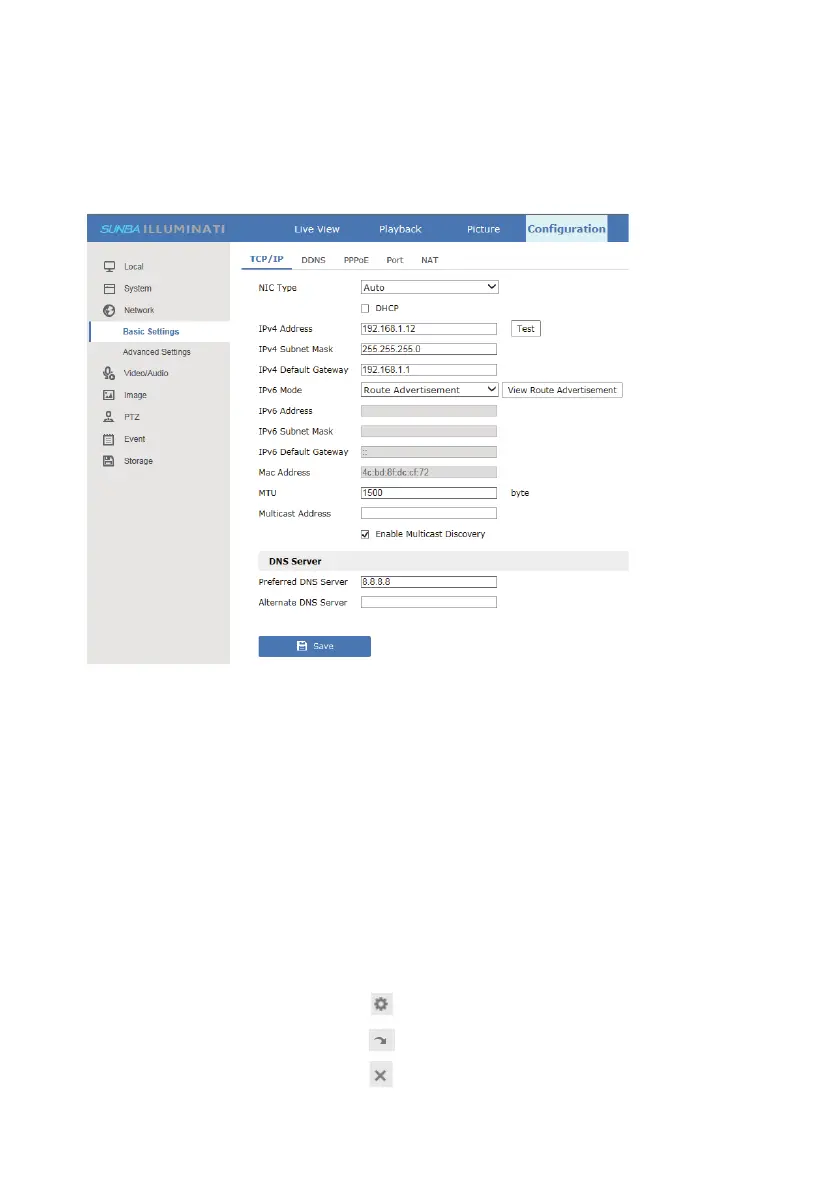Click the X close icon
Viewport: 839px width, 1191px height.
[x=380, y=1075]
